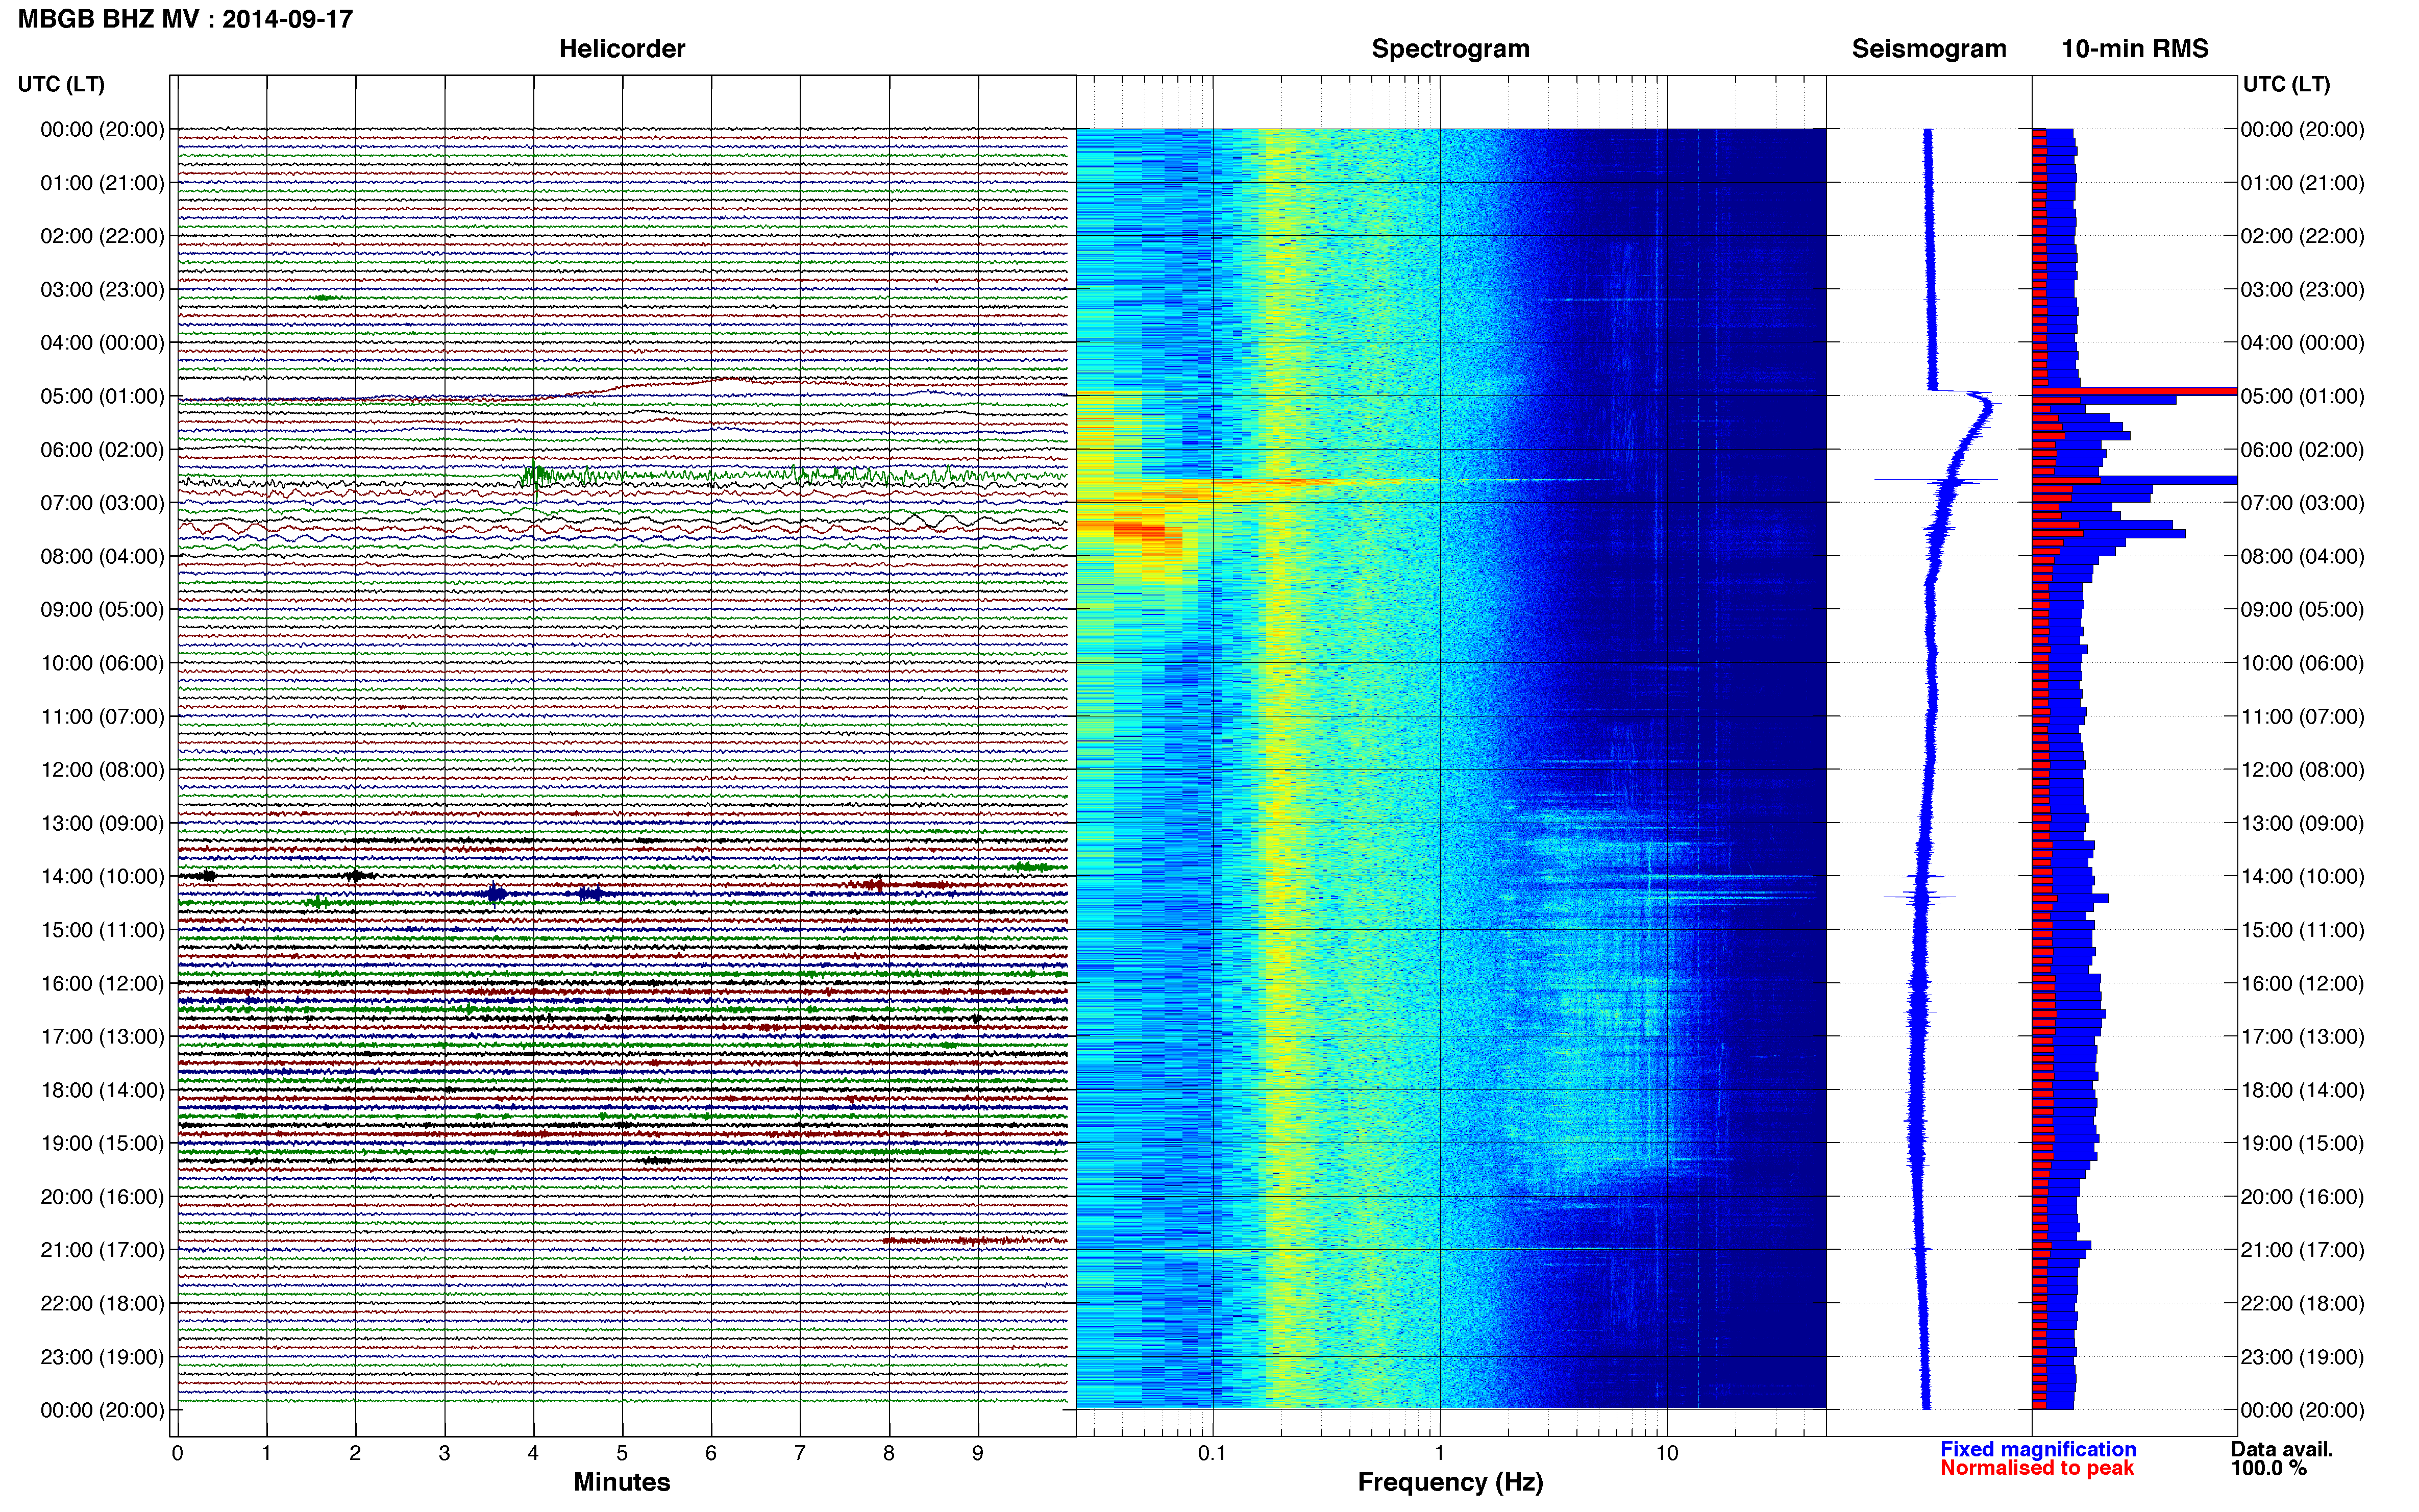Click the left '21:00 (17:00)' time label

pos(102,1250)
